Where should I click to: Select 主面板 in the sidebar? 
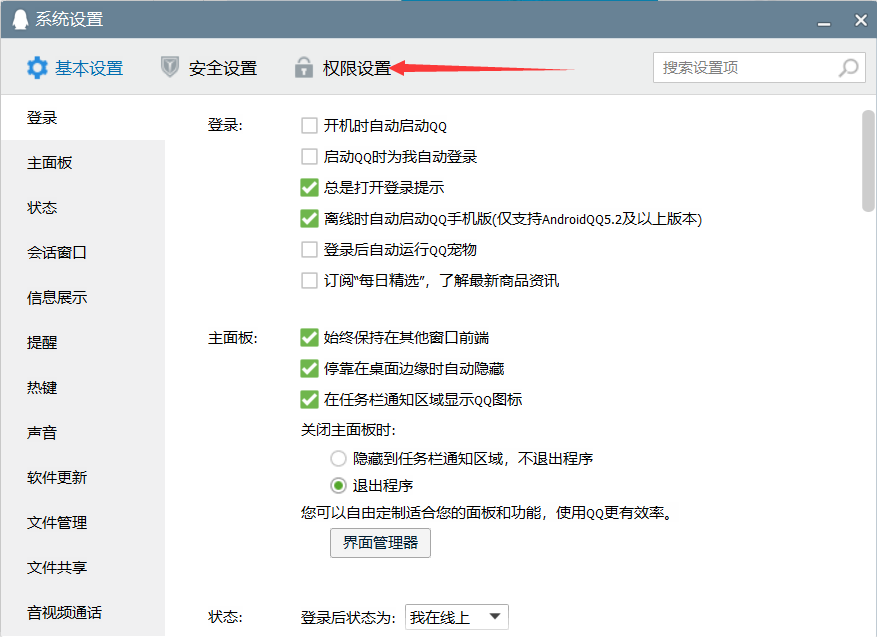[x=83, y=163]
